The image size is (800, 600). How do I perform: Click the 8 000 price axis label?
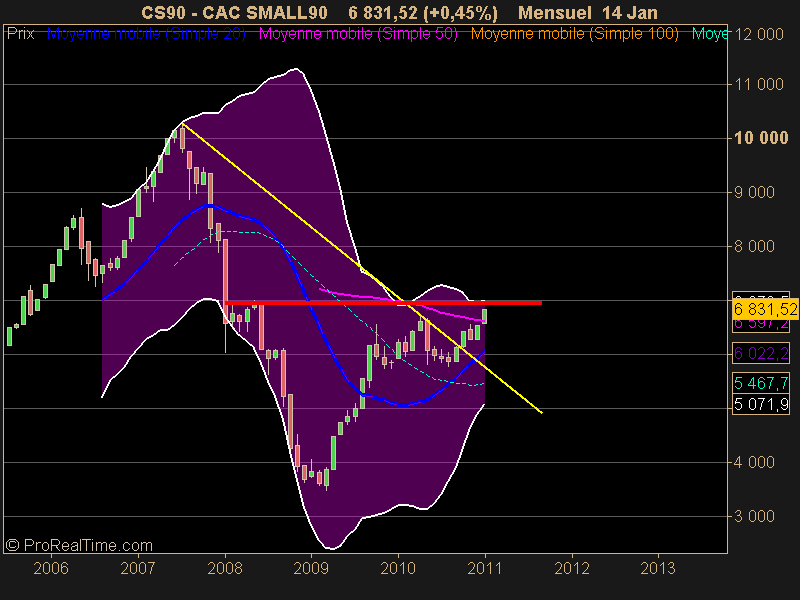pos(755,246)
